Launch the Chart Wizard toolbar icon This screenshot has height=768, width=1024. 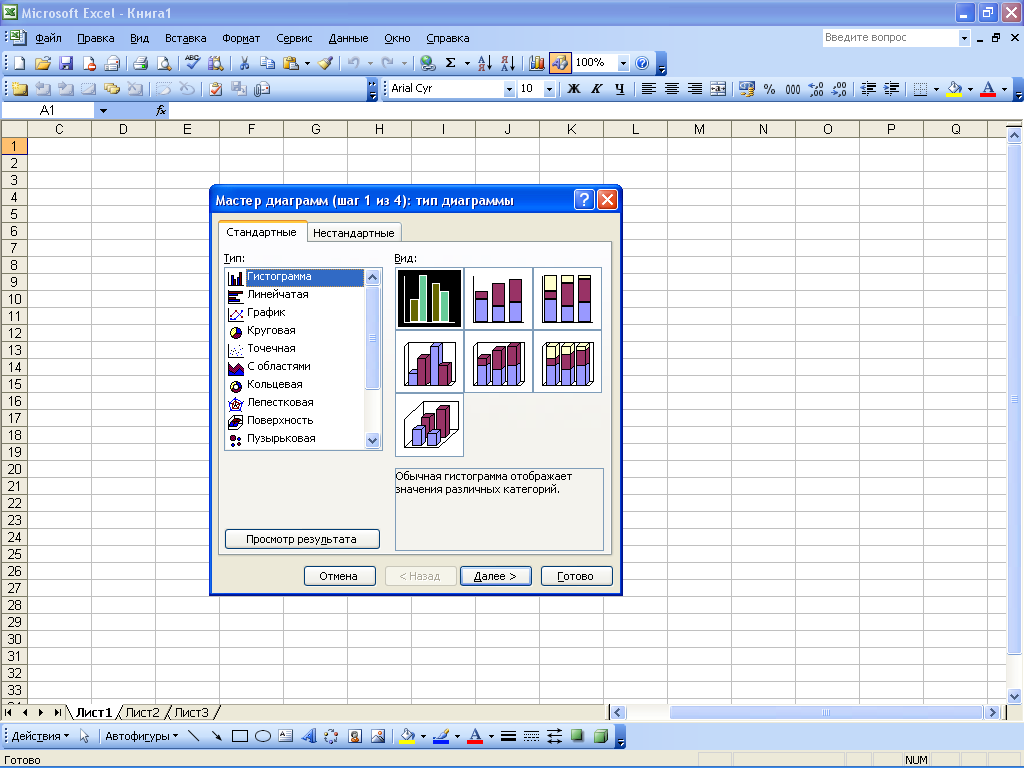point(537,63)
